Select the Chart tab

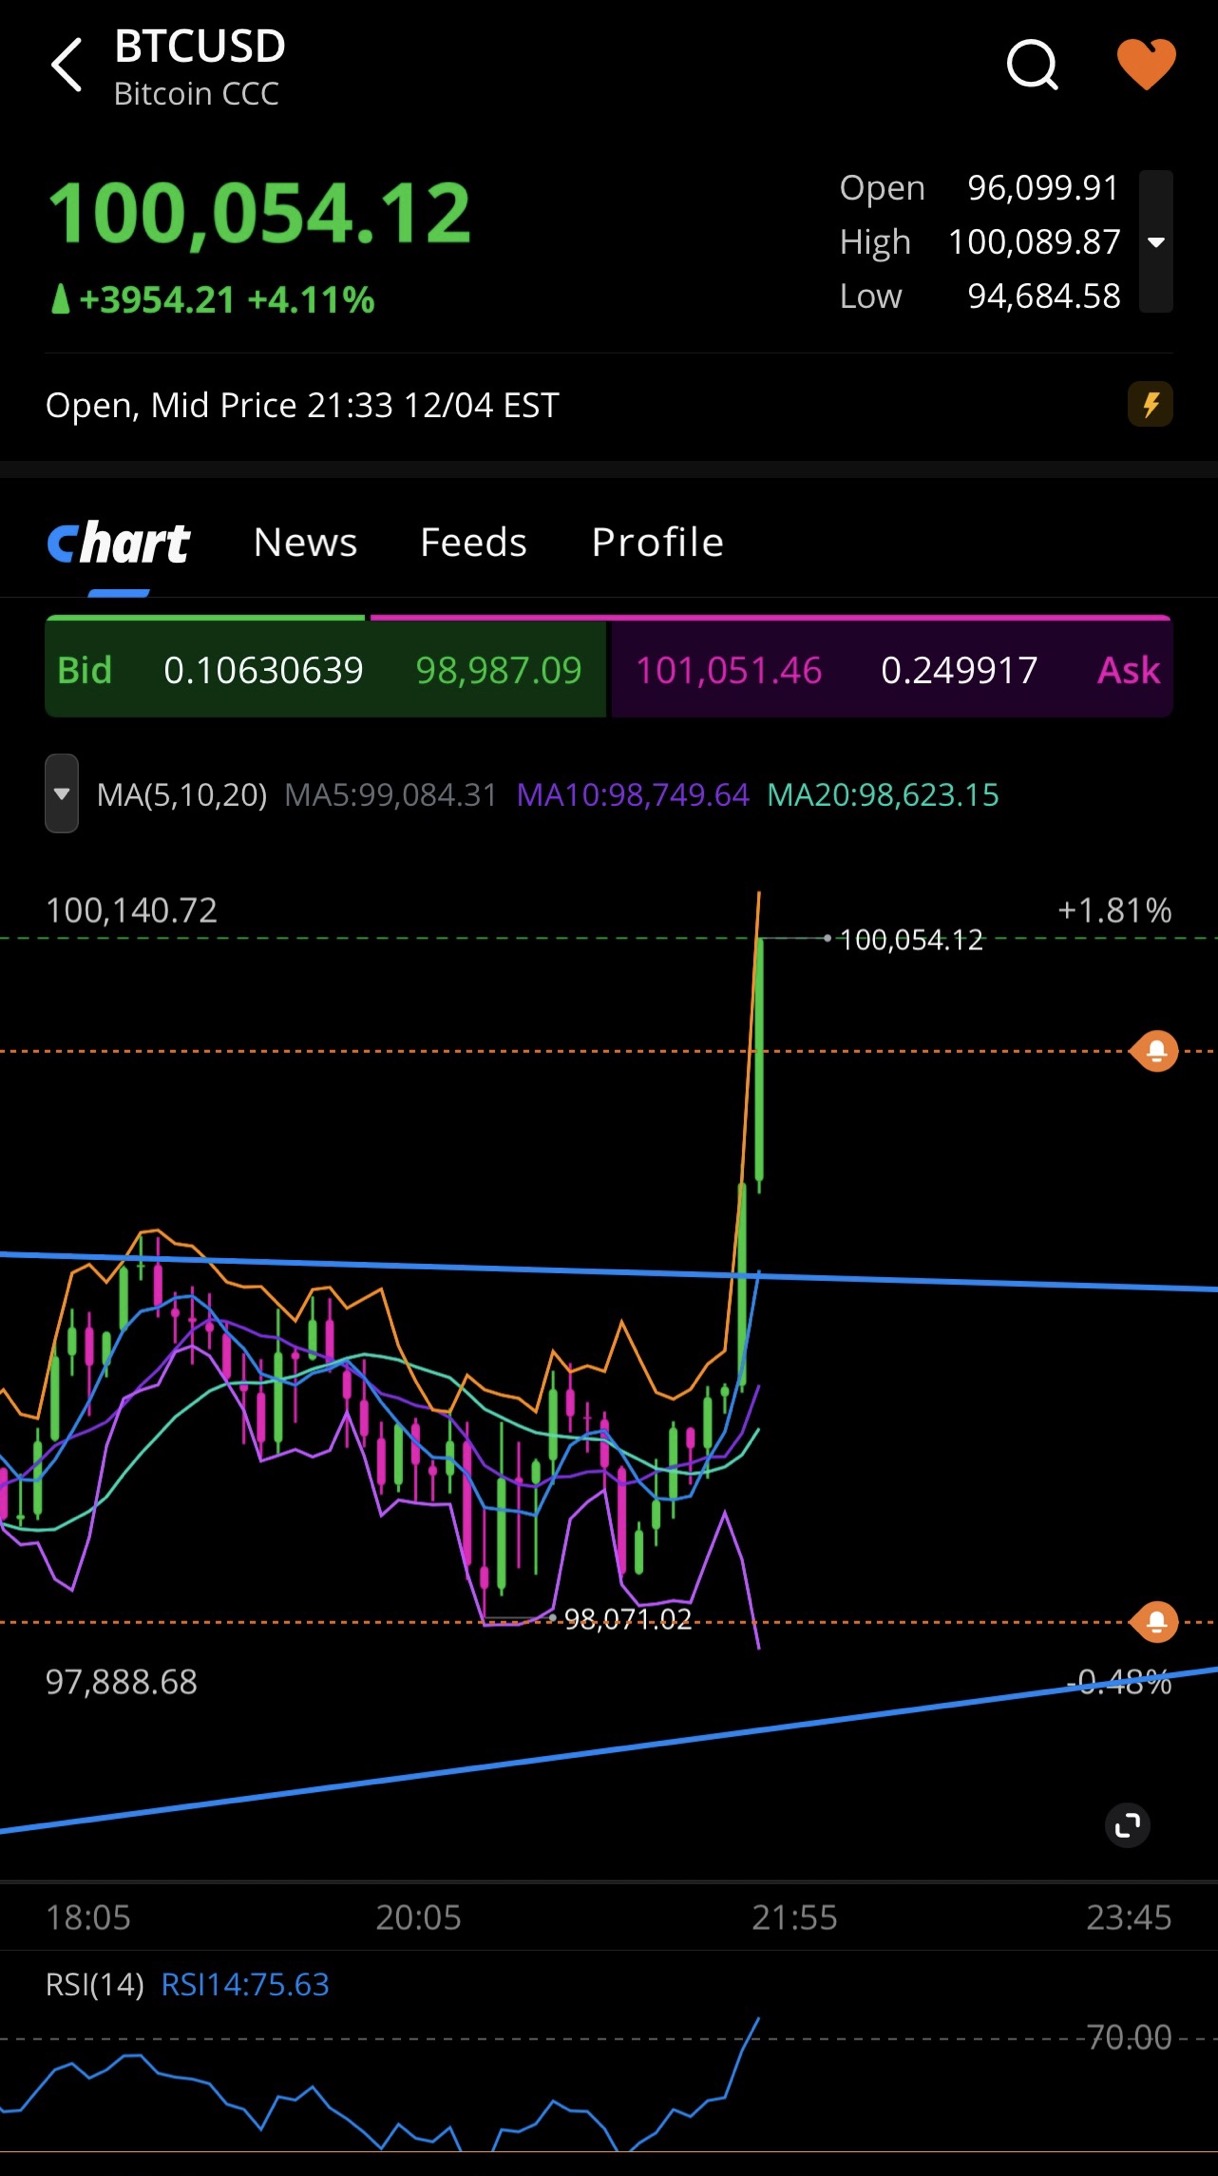click(119, 543)
